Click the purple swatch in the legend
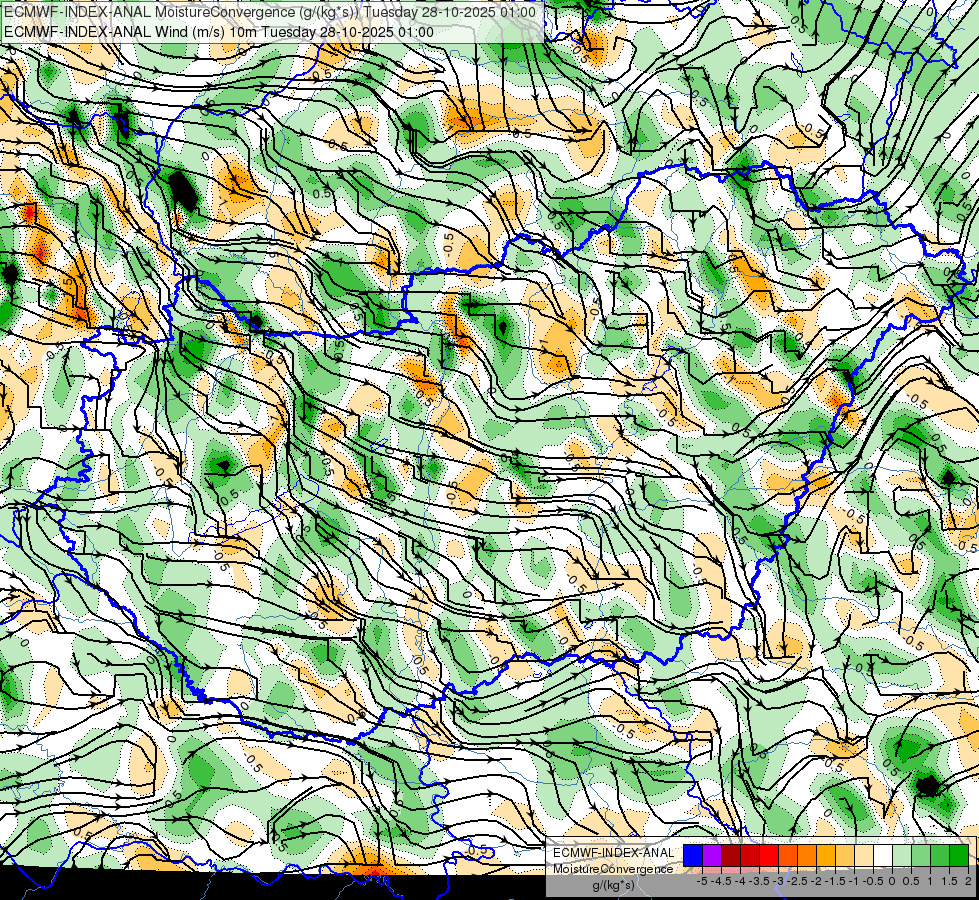 click(712, 855)
